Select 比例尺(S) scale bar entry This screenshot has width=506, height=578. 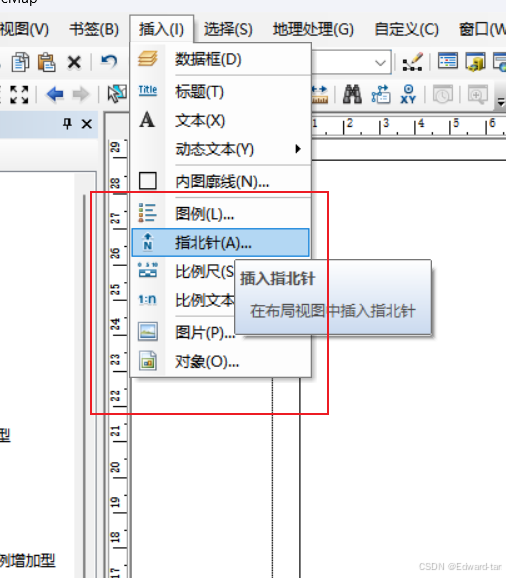(183, 272)
